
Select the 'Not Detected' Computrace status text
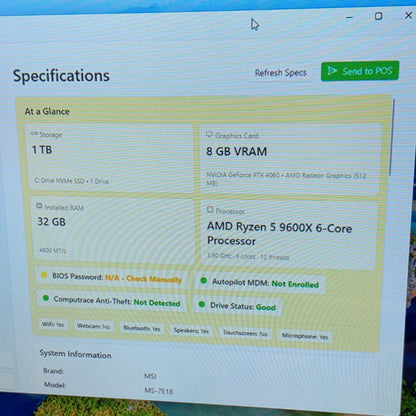[157, 303]
